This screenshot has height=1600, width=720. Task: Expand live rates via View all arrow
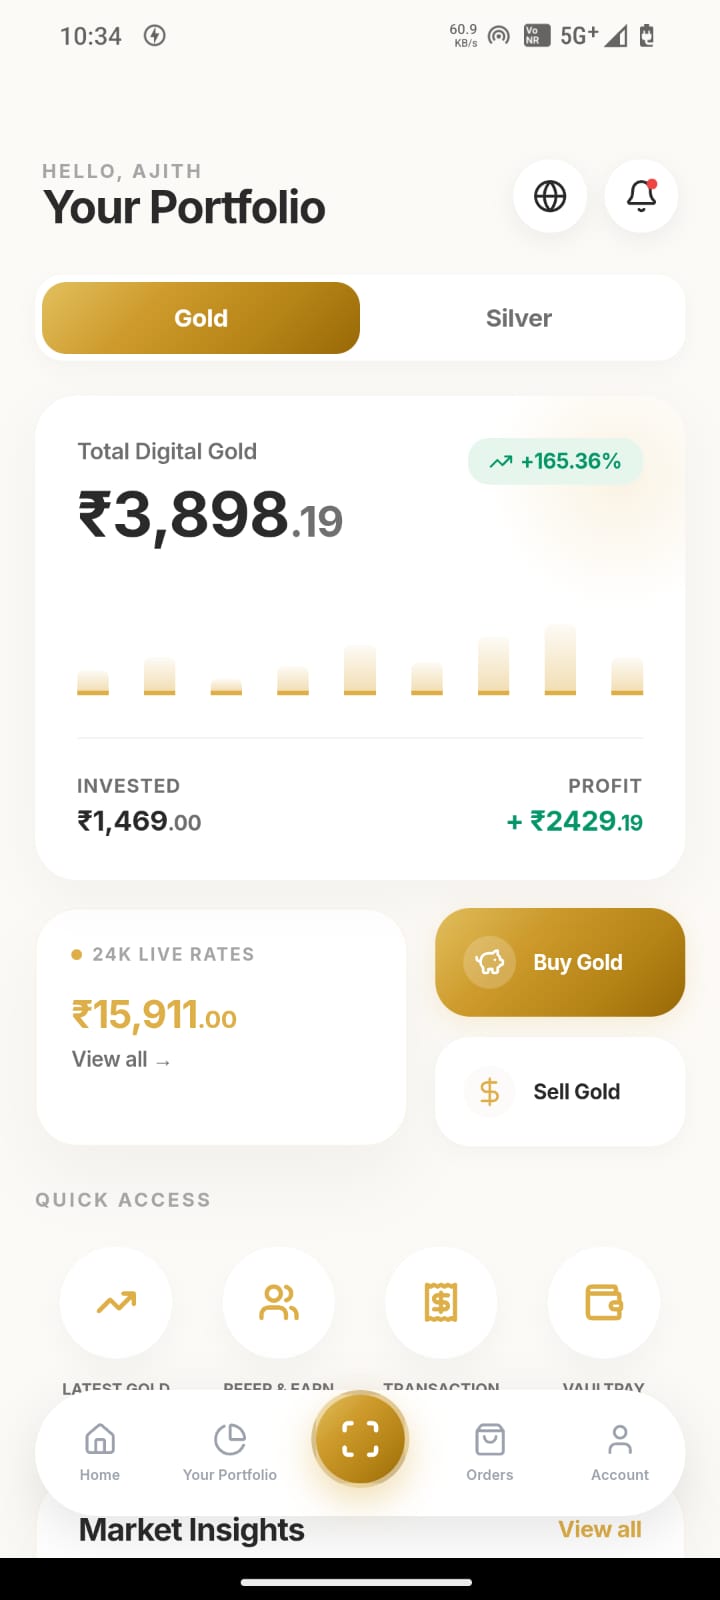(x=122, y=1058)
